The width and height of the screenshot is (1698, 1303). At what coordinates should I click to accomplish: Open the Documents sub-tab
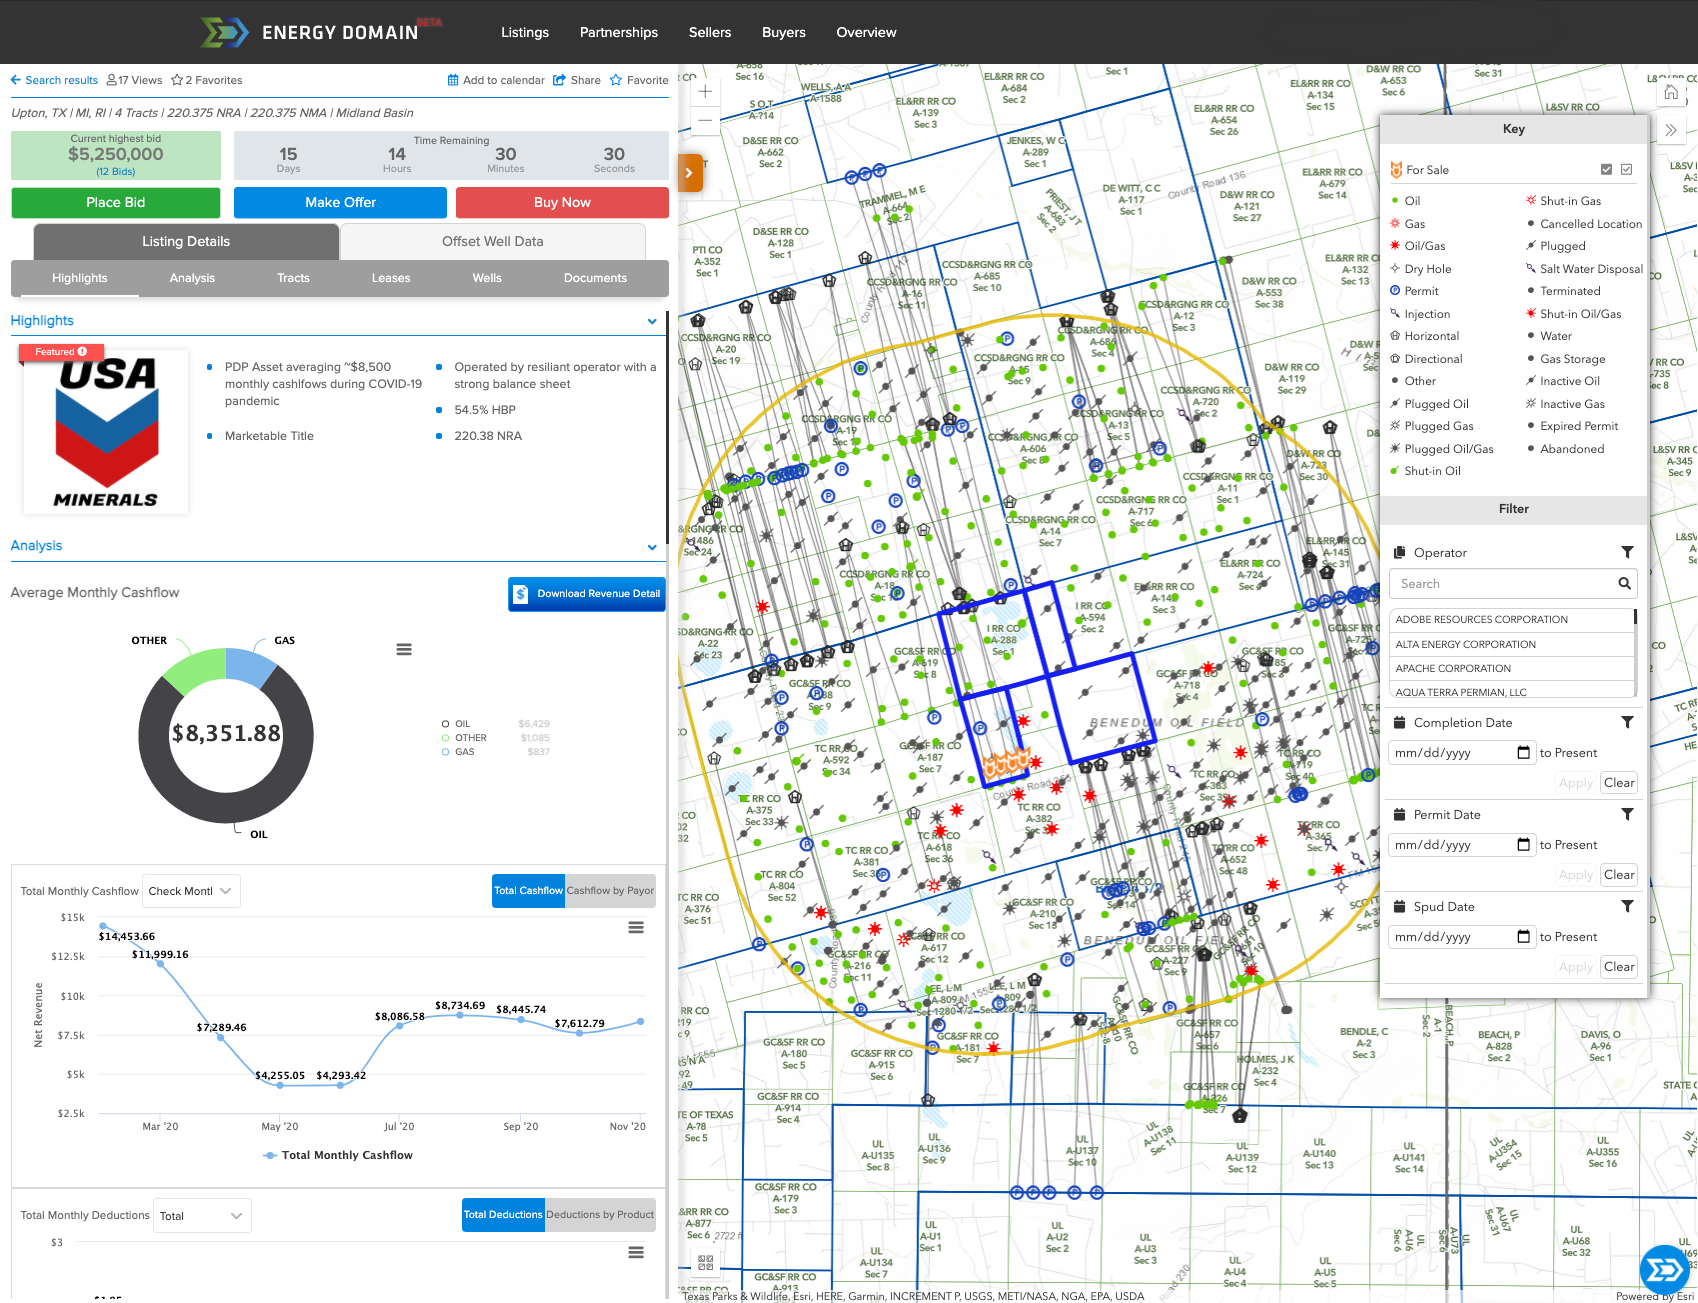(595, 278)
